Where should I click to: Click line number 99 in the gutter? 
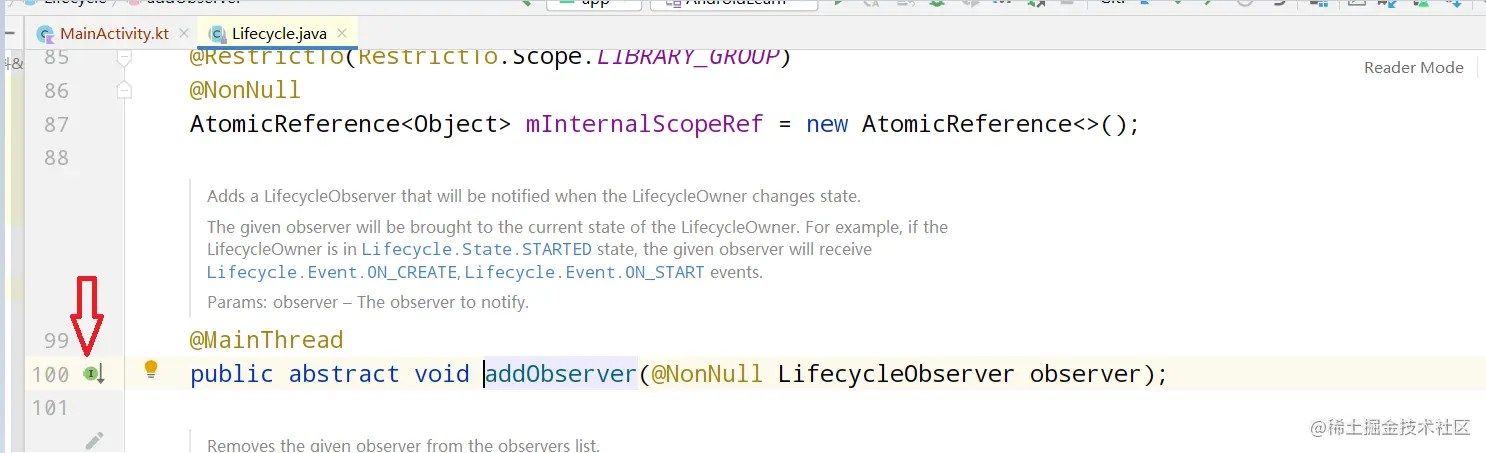tap(56, 341)
